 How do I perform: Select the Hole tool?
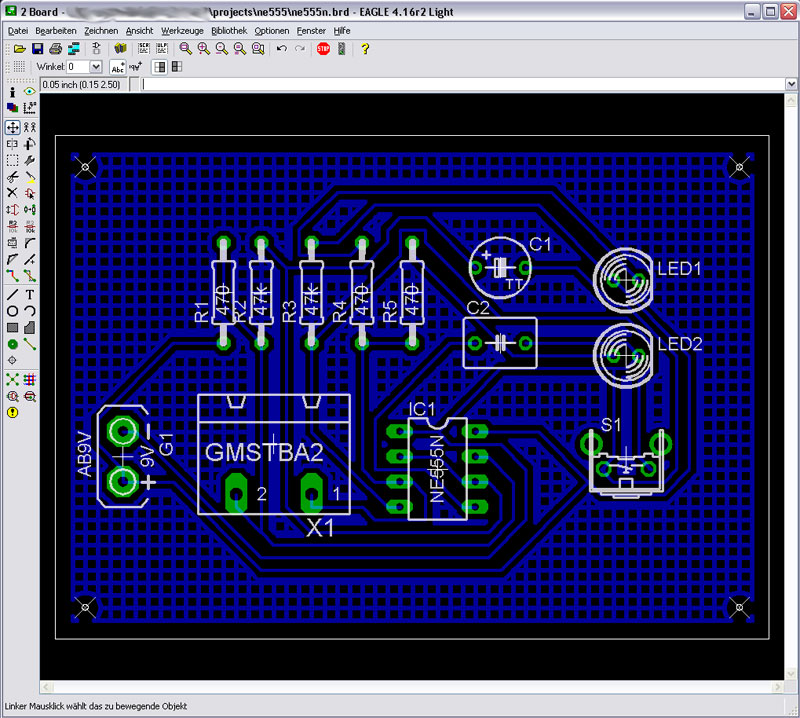coord(12,361)
